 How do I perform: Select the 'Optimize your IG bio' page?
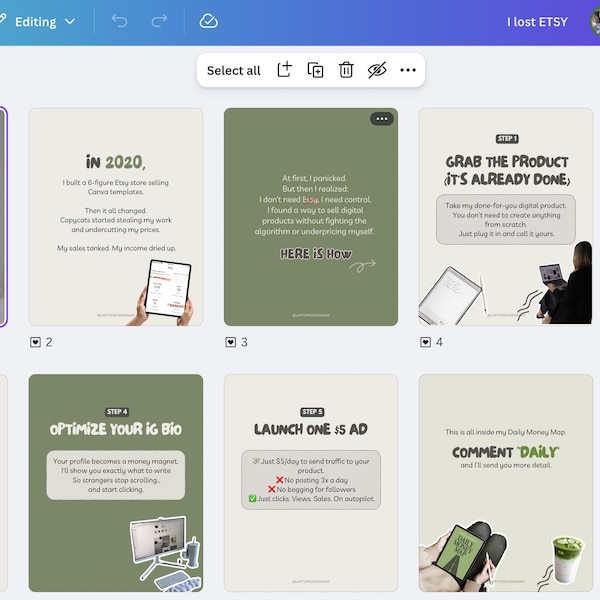(116, 483)
